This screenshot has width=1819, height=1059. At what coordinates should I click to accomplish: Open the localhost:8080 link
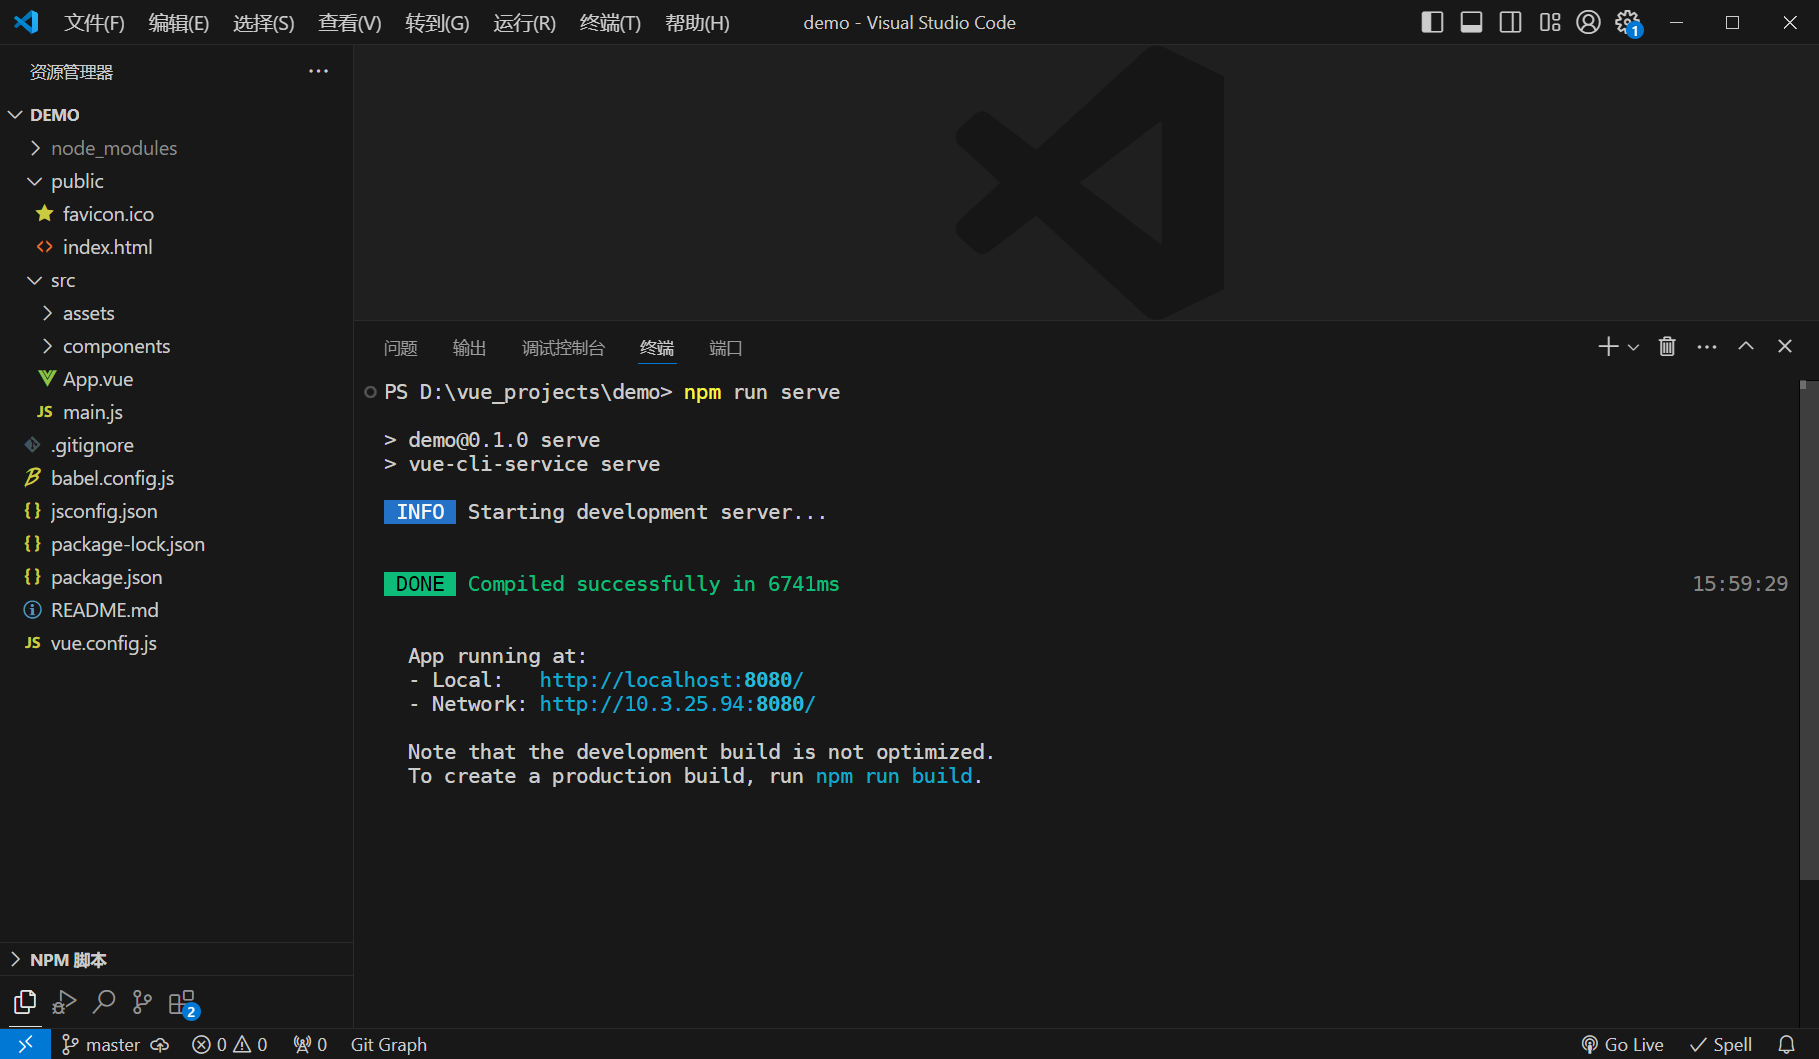[x=671, y=680]
